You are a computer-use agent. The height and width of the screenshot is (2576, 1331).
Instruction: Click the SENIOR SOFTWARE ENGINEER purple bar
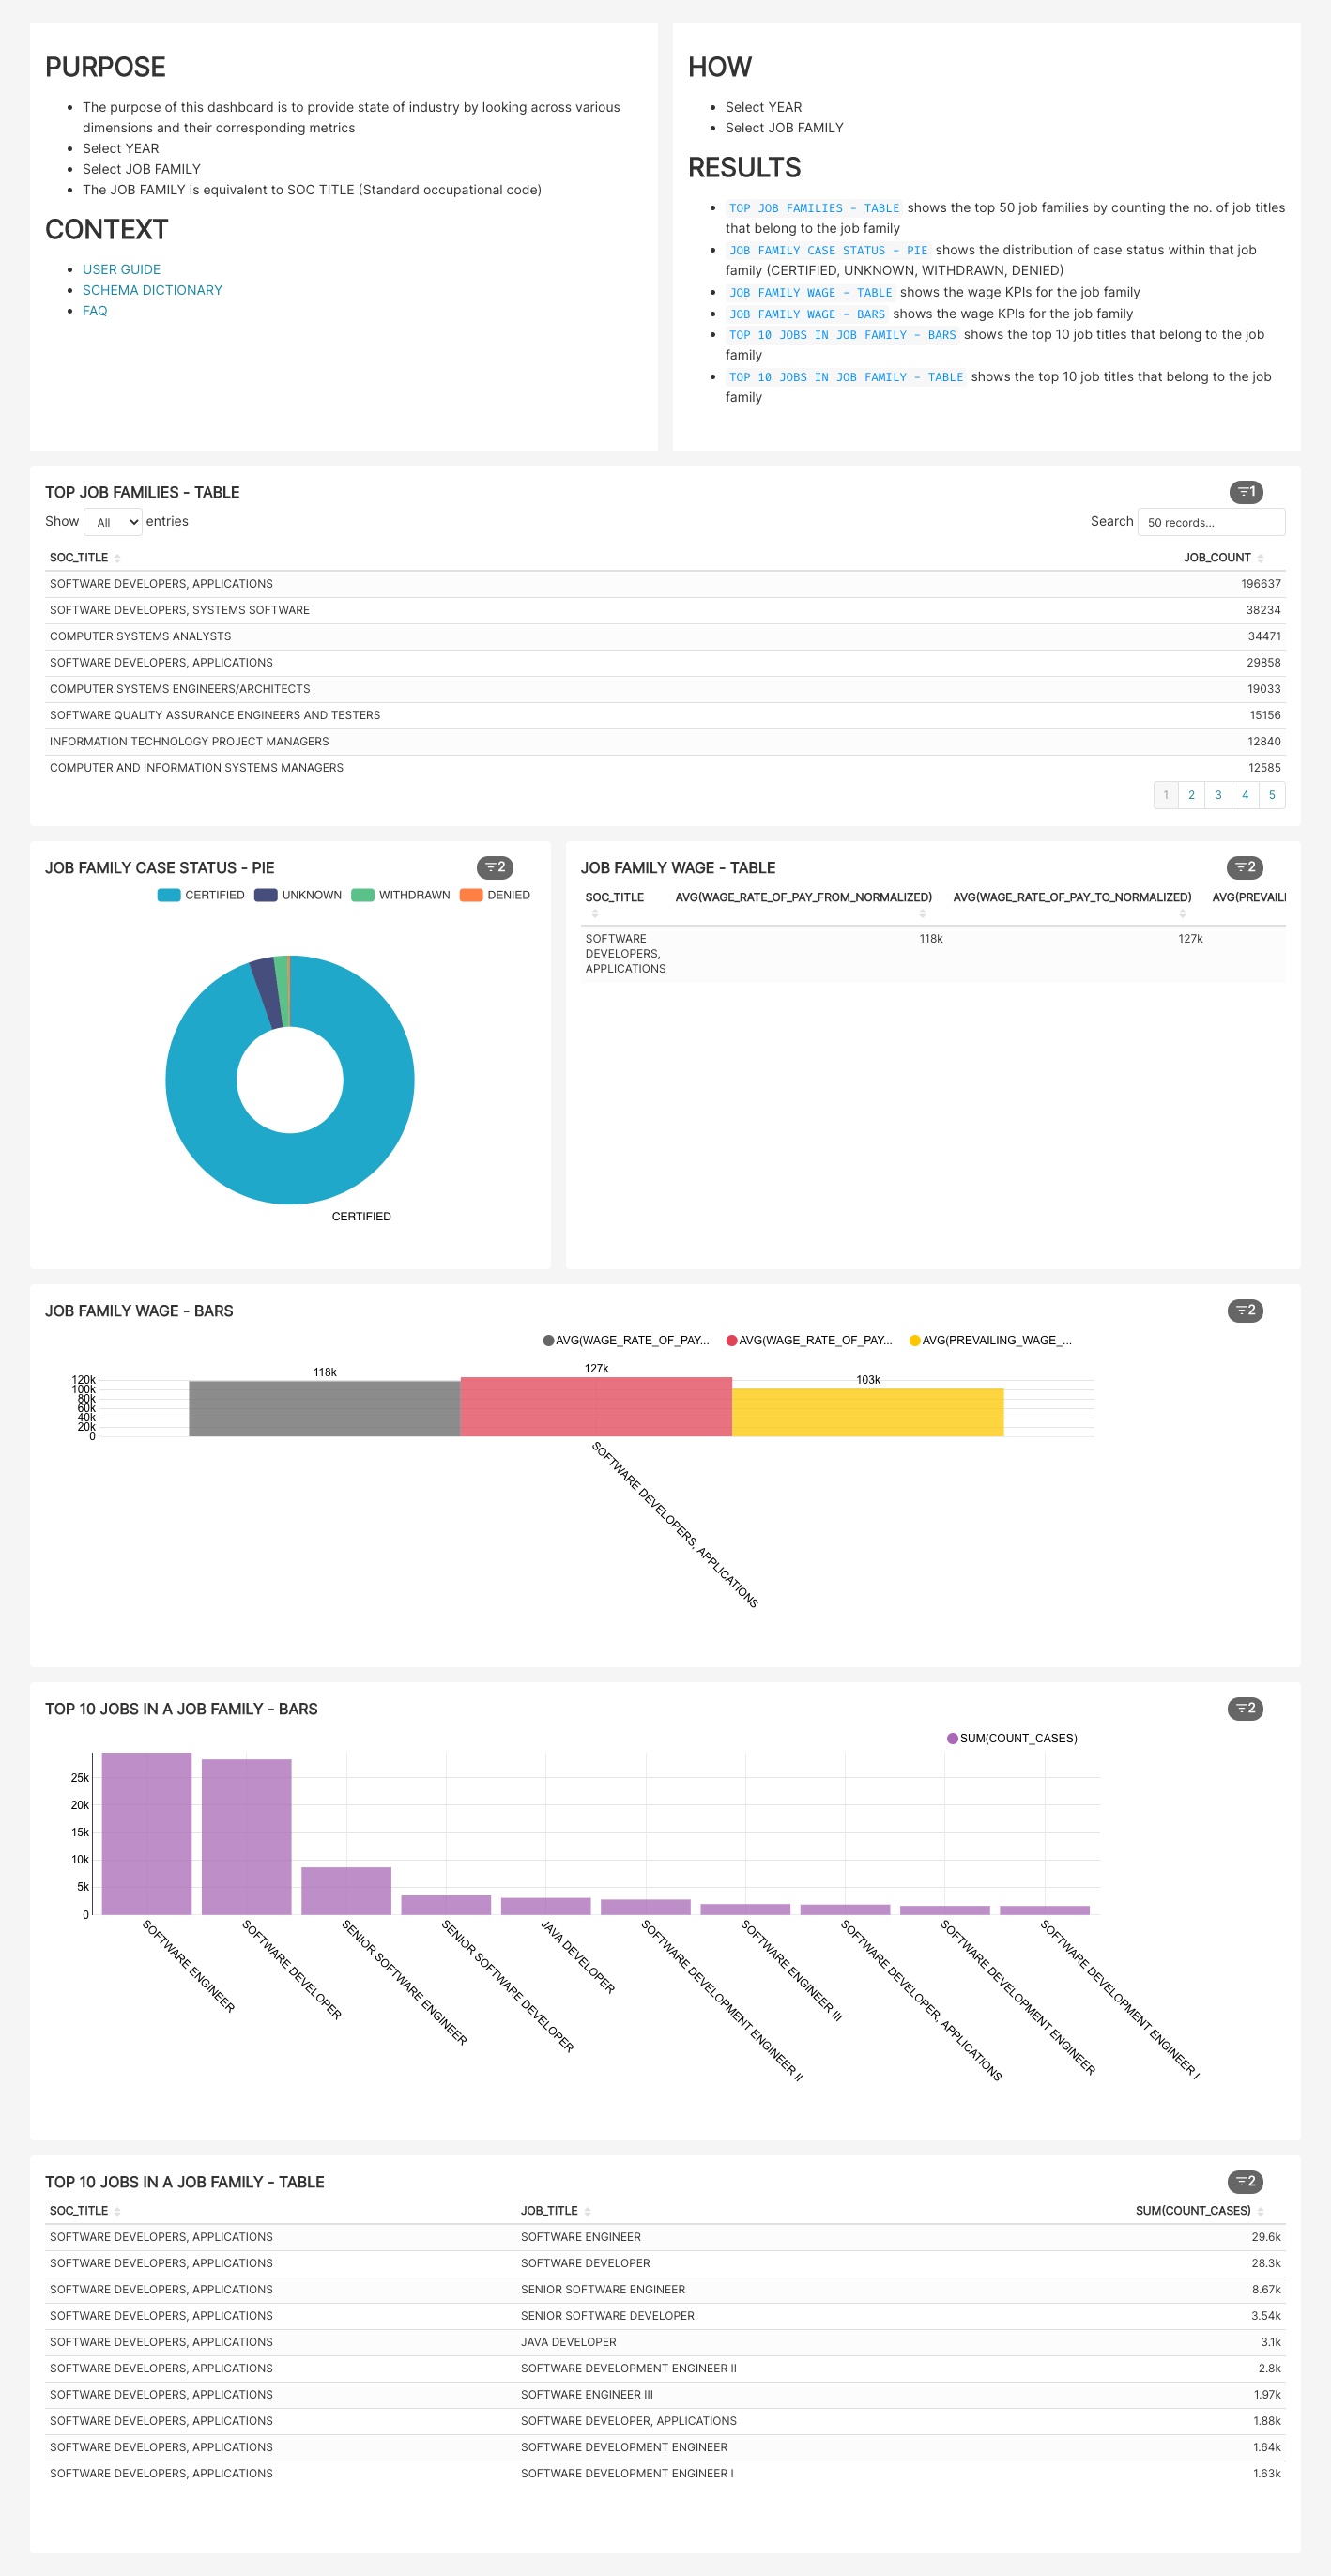pos(346,1891)
